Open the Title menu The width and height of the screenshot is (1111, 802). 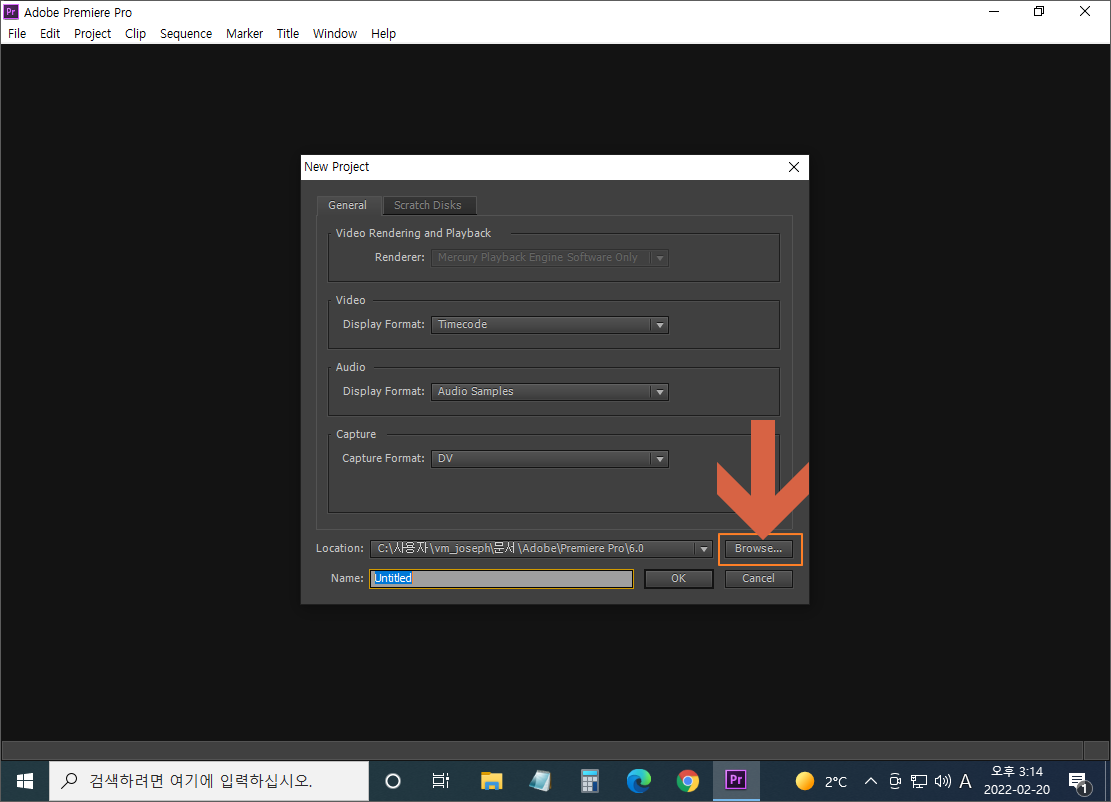click(x=288, y=33)
